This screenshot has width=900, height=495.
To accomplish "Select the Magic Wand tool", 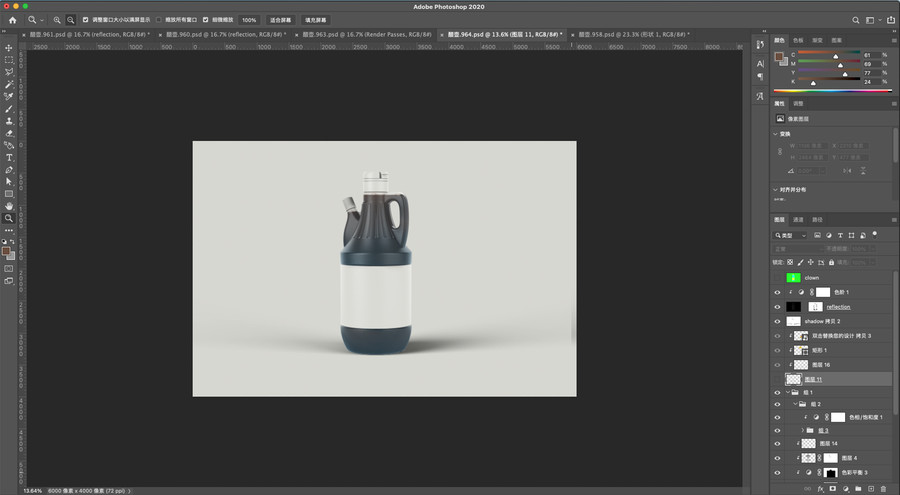I will (x=9, y=84).
